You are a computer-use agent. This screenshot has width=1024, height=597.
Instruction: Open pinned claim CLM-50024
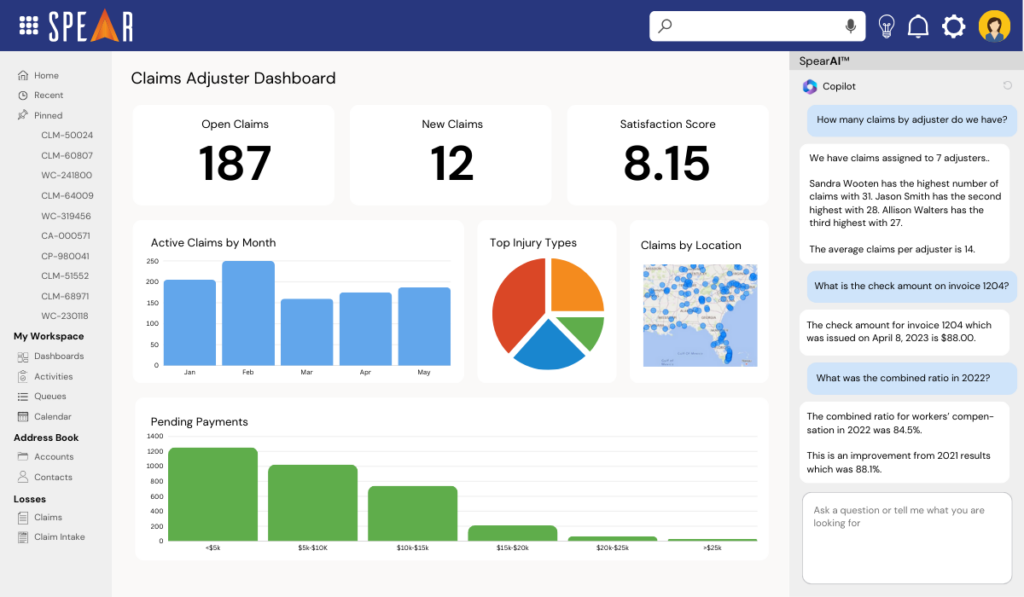coord(67,135)
